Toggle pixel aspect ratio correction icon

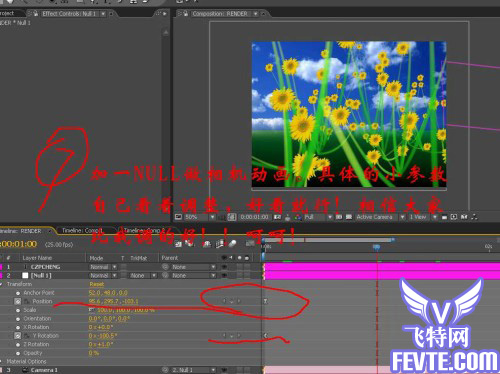(x=444, y=217)
